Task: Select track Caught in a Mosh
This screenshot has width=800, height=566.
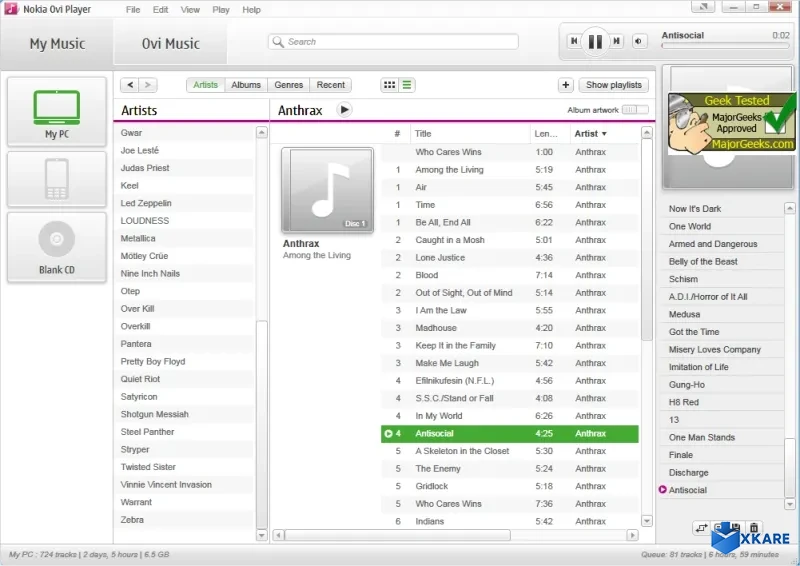Action: [510, 240]
